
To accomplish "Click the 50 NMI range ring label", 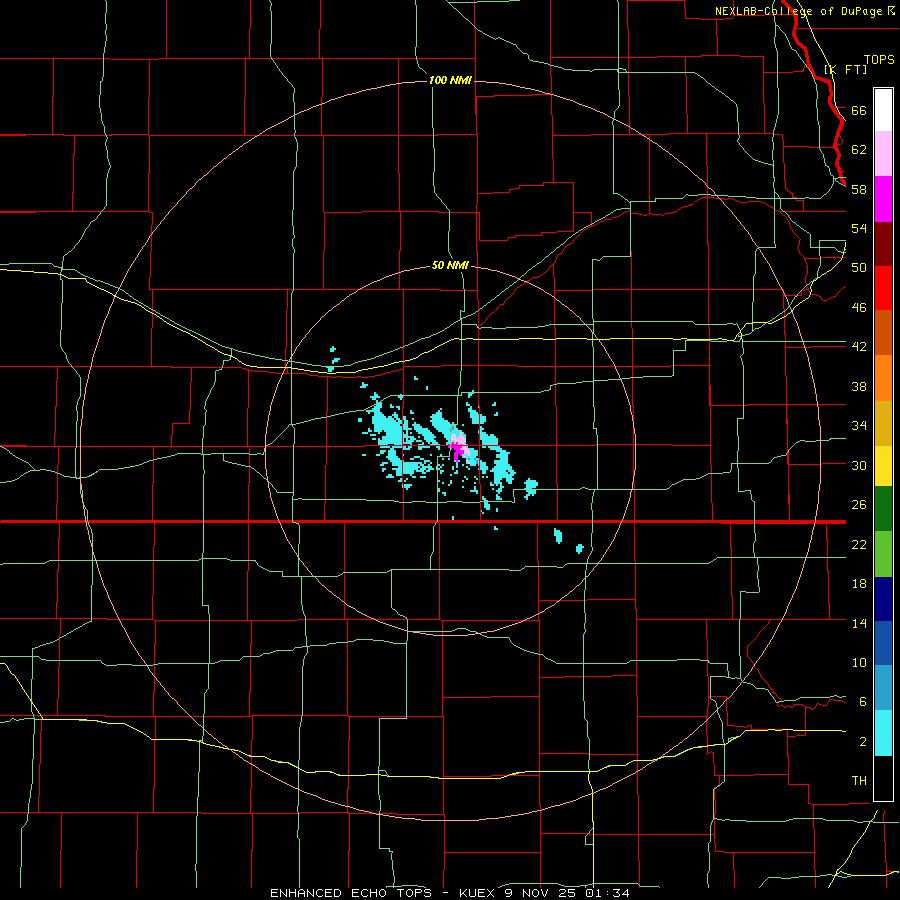I will [451, 266].
